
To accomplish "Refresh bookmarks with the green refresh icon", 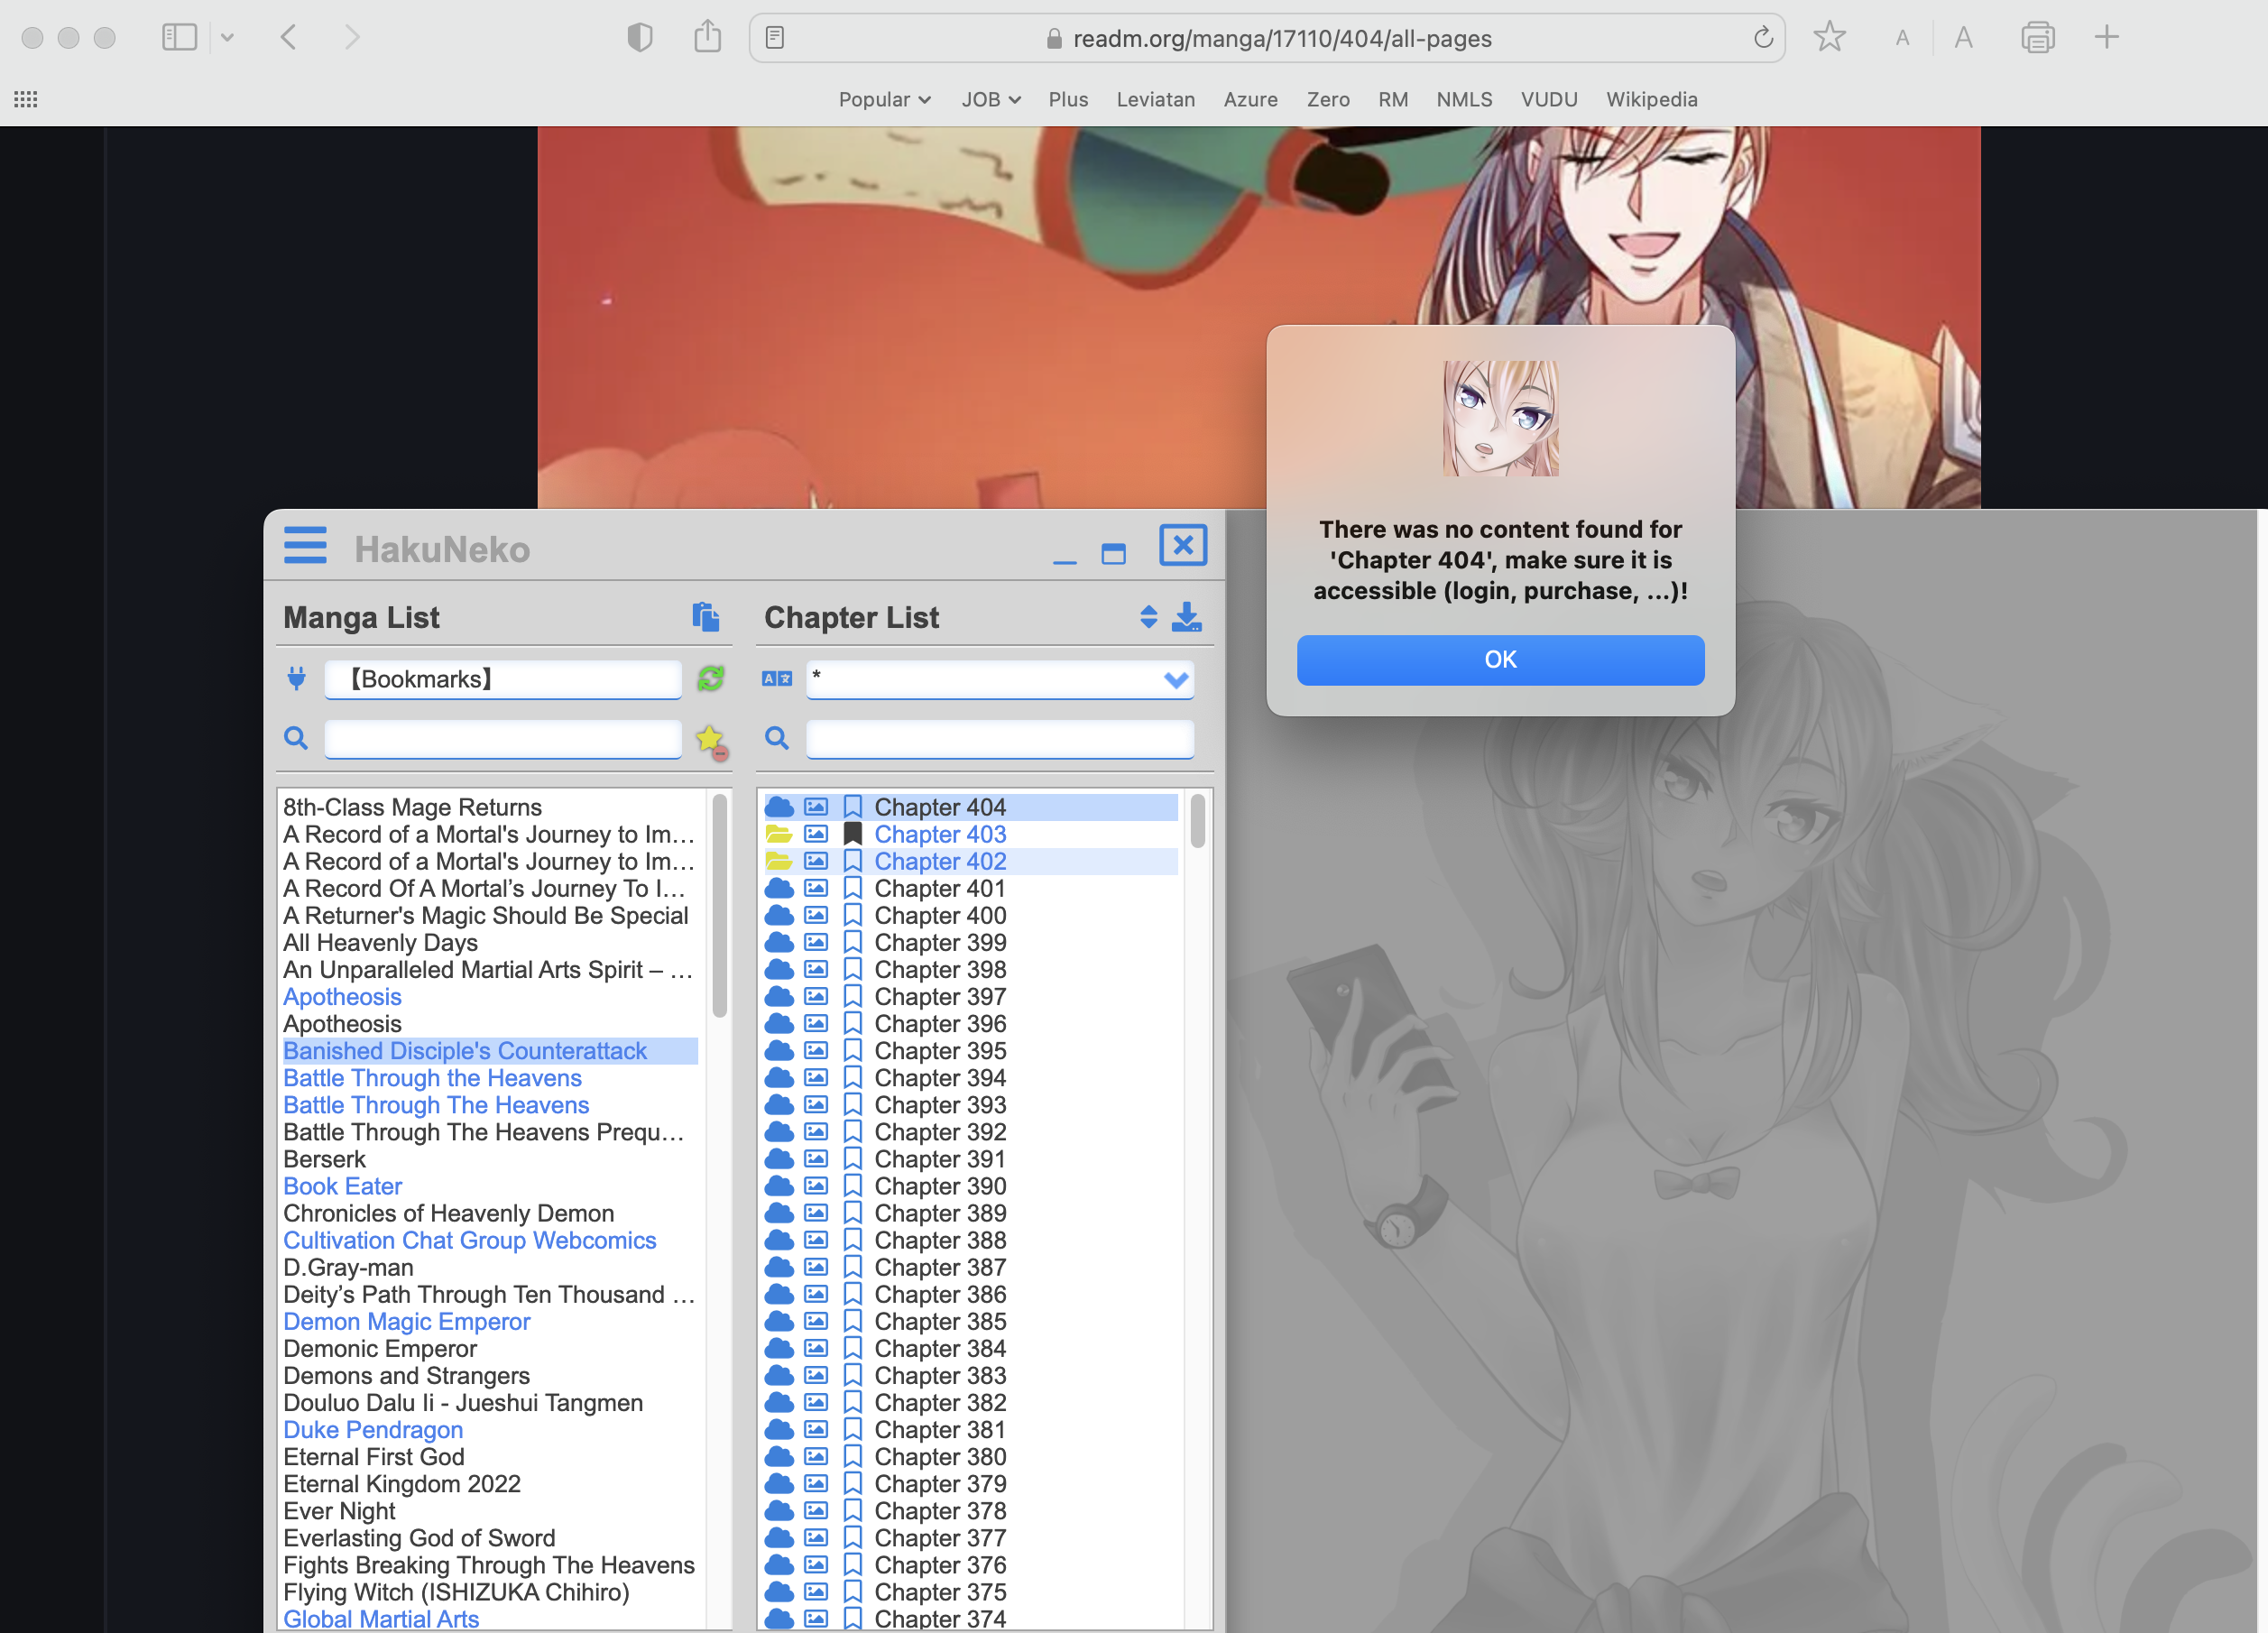I will (710, 678).
